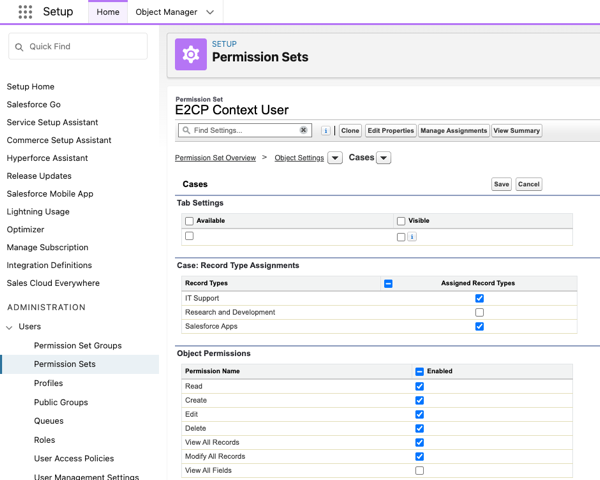This screenshot has width=600, height=480.
Task: Uncheck the Edit permission
Action: (x=419, y=415)
